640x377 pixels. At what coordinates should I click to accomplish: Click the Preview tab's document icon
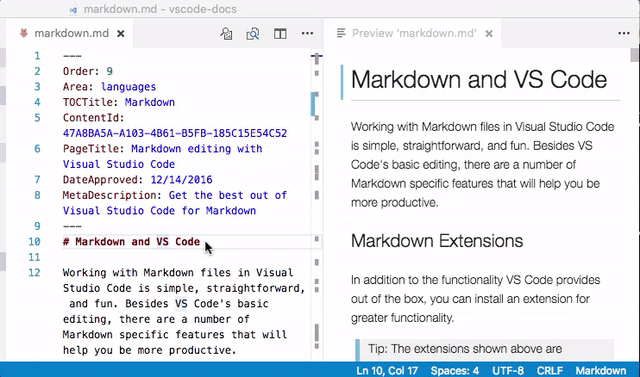(x=341, y=33)
